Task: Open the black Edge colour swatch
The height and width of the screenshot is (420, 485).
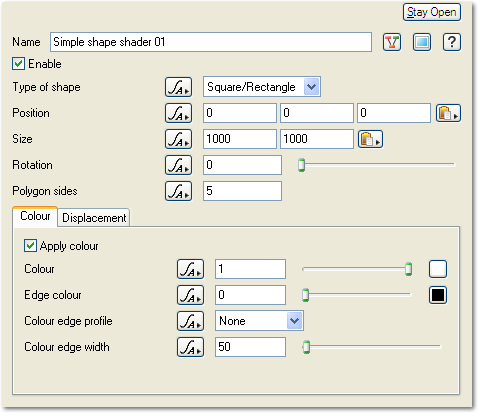Action: coord(438,295)
